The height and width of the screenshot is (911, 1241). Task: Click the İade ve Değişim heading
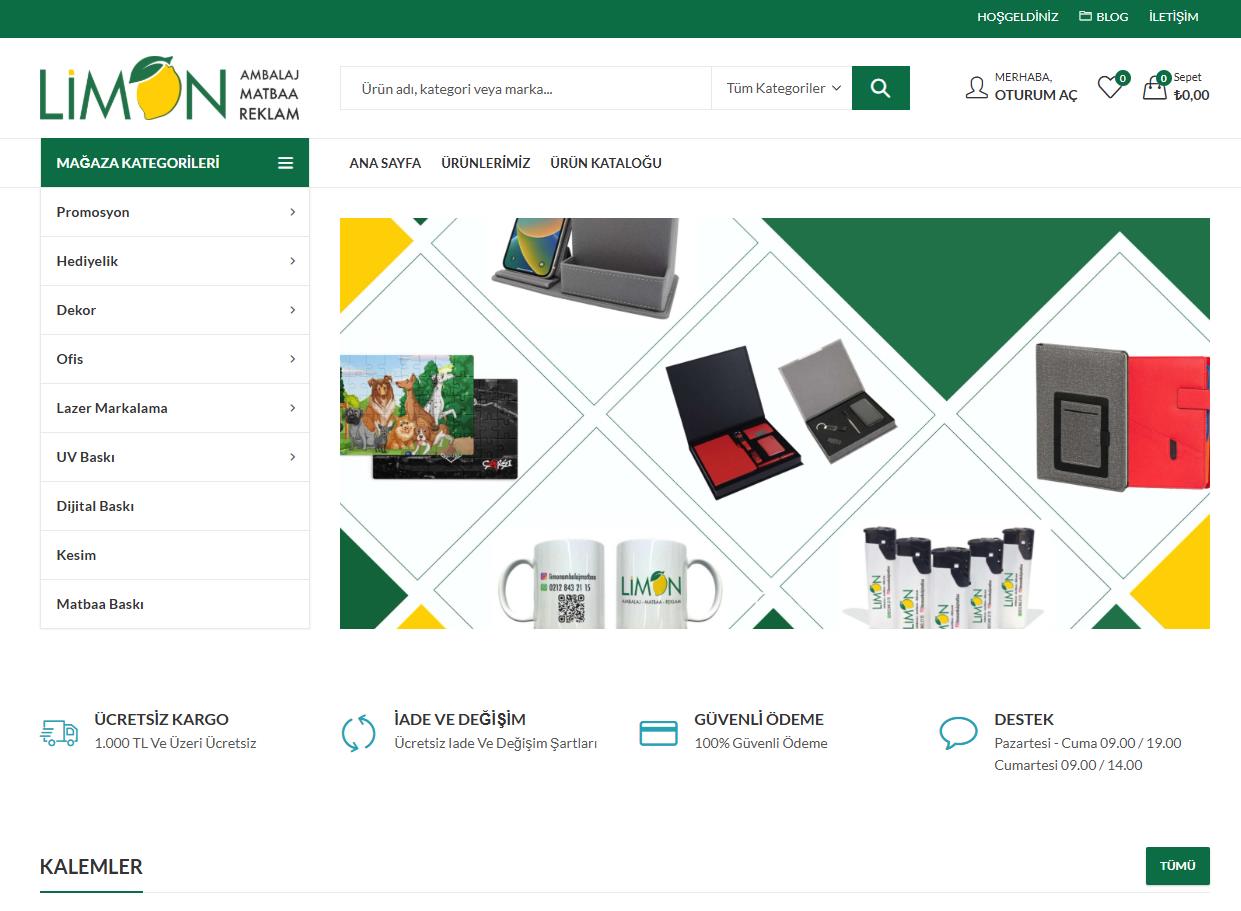[x=460, y=719]
